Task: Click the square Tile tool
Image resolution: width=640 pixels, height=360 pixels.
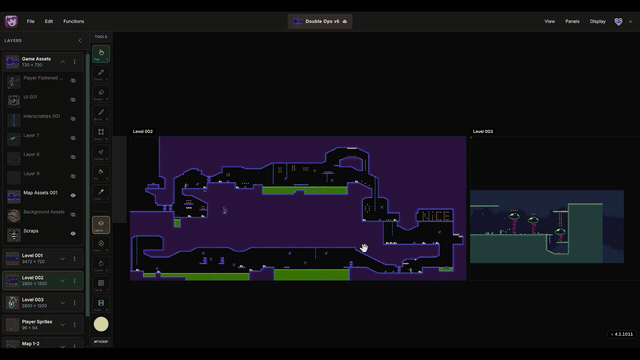Action: point(101,284)
